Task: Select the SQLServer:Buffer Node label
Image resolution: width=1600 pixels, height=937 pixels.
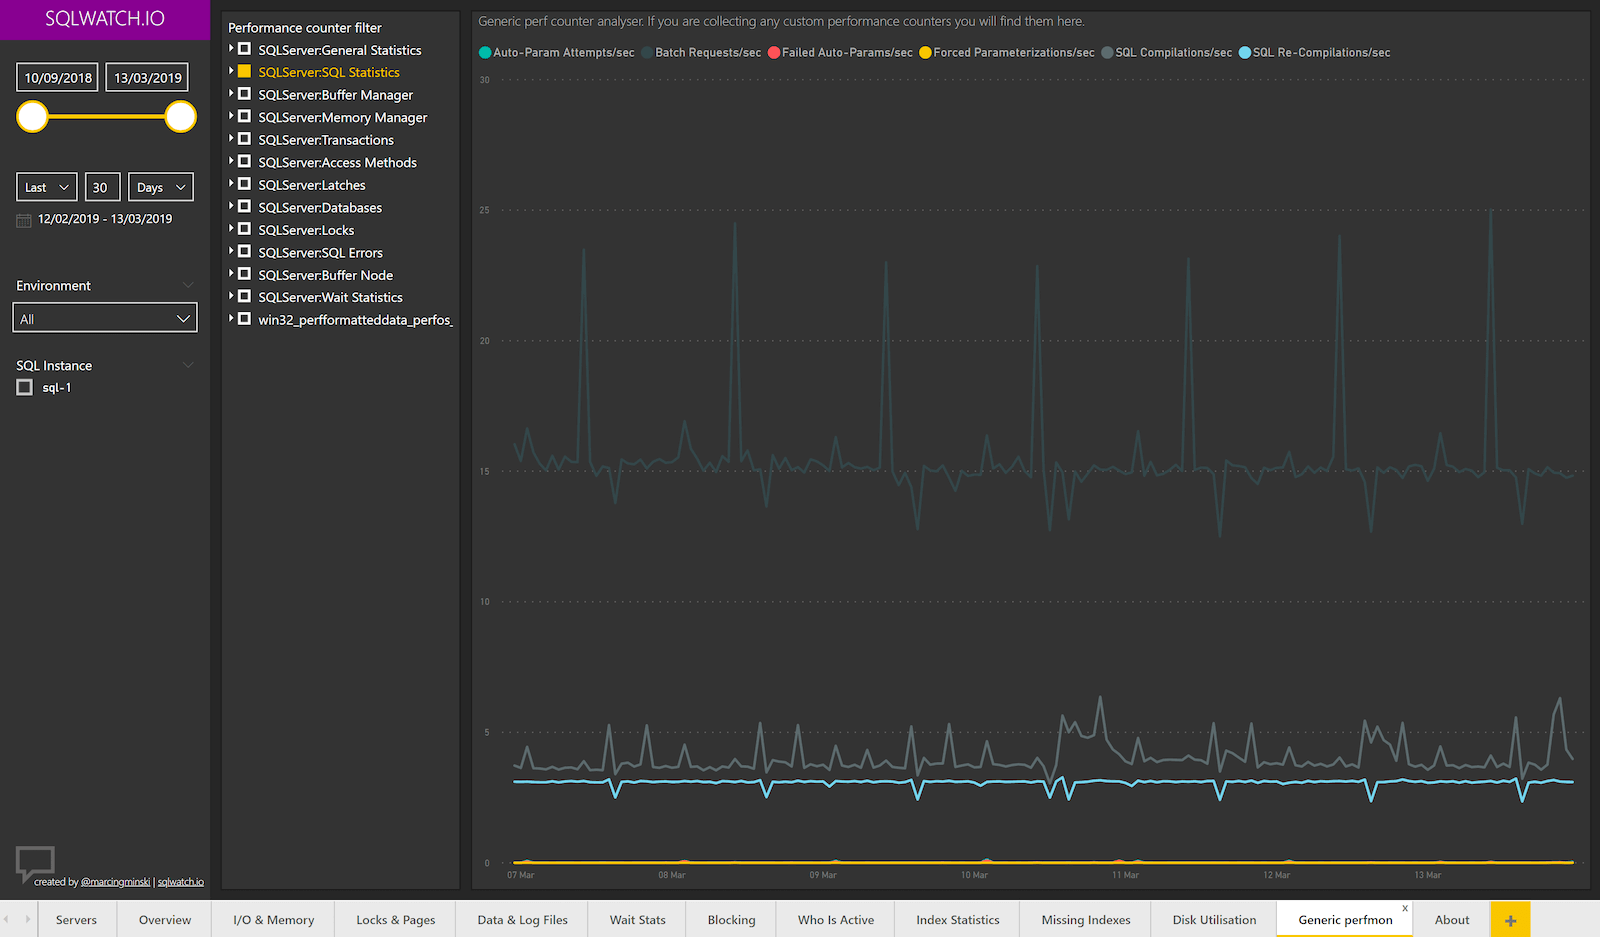Action: pos(326,275)
